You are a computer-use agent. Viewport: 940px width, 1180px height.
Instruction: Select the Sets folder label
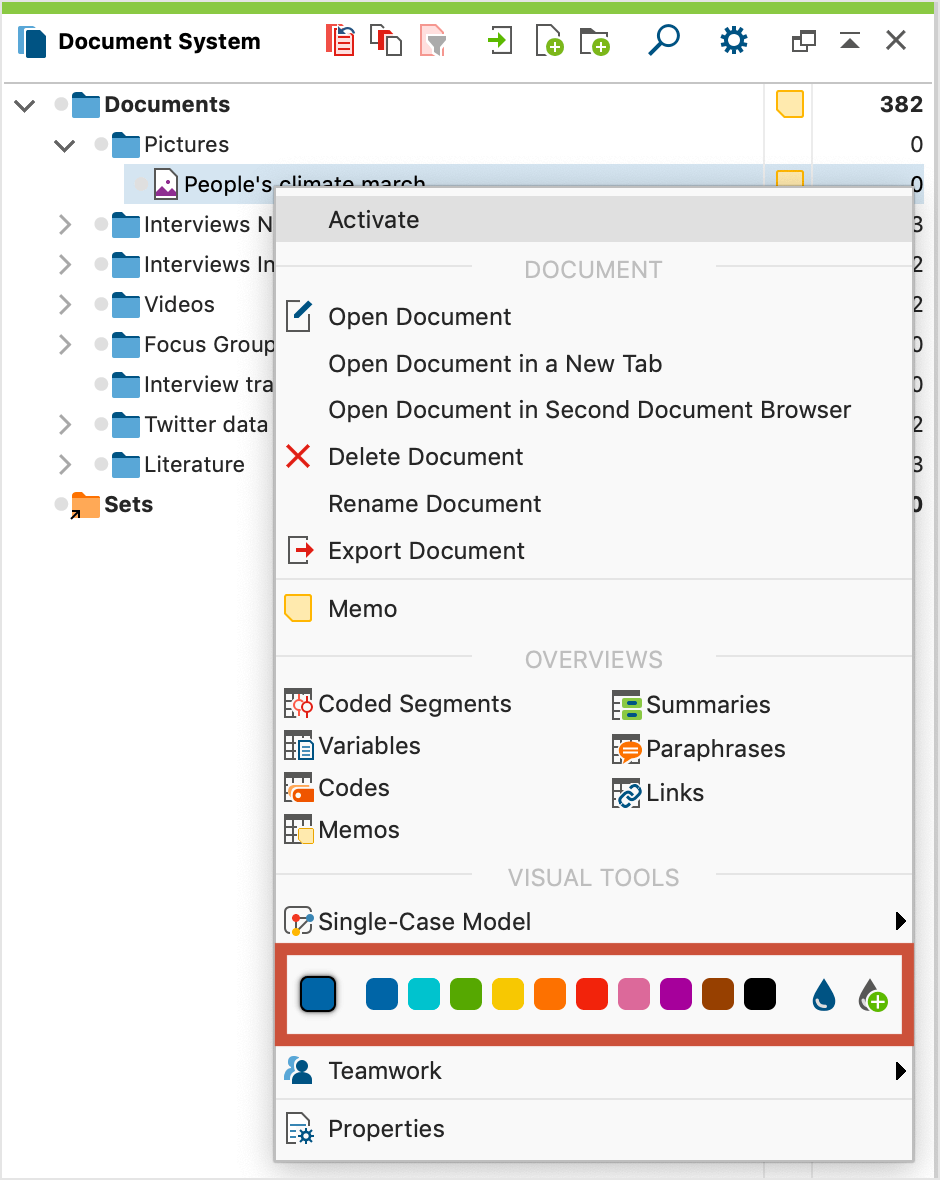tap(129, 504)
